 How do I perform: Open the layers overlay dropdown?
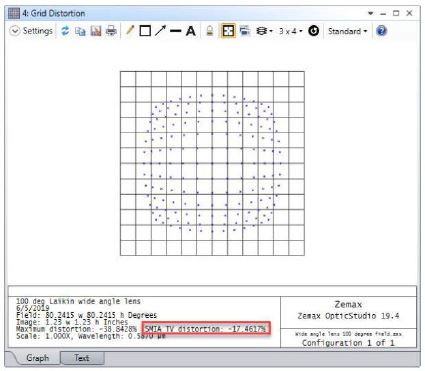[x=264, y=31]
